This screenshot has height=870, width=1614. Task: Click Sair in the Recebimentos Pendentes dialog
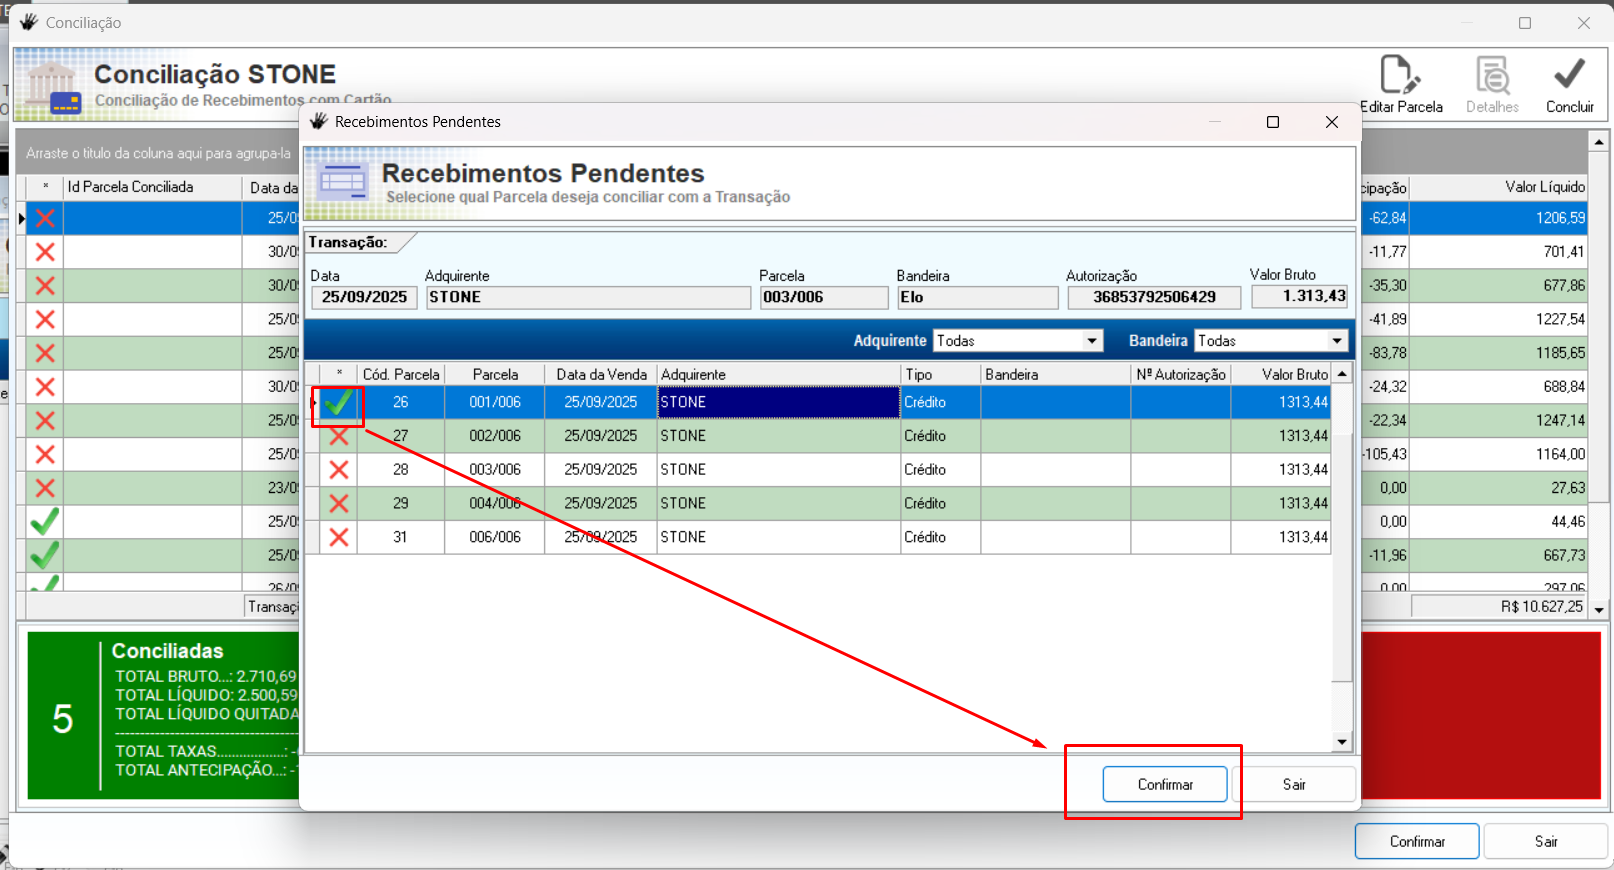(x=1294, y=784)
